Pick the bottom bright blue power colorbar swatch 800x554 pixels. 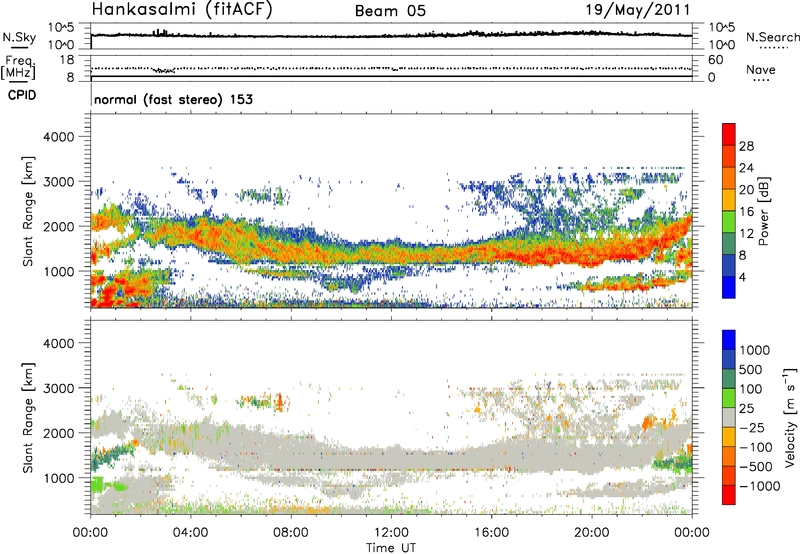[x=729, y=287]
